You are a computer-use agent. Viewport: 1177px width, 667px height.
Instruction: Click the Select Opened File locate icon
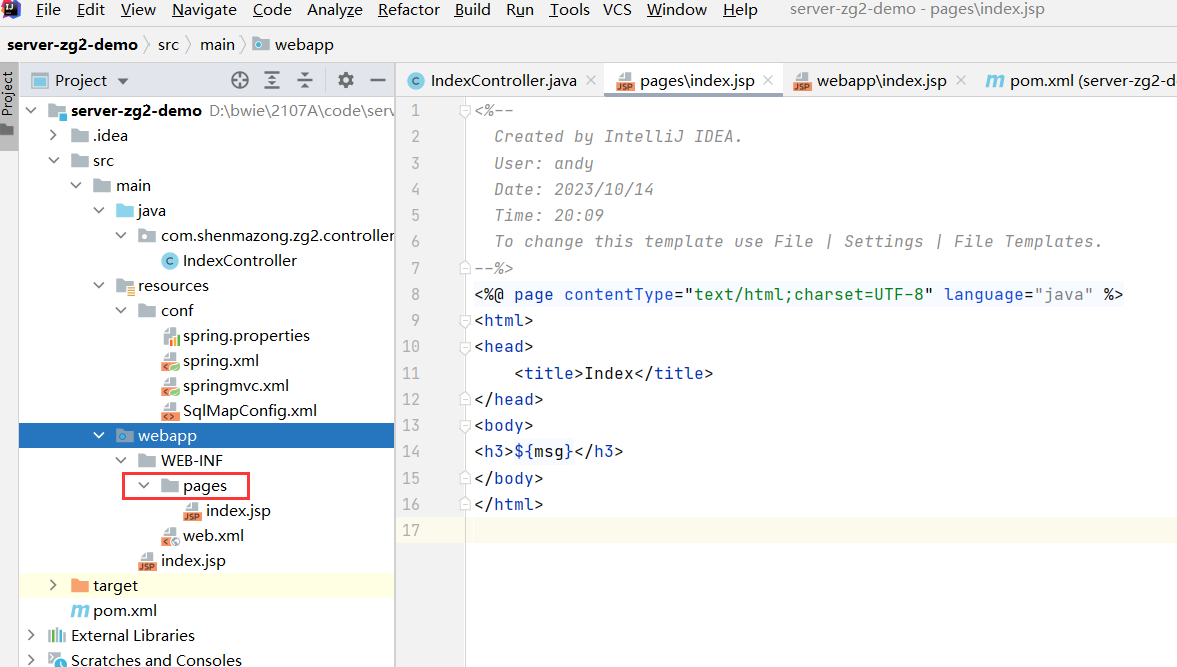tap(239, 80)
